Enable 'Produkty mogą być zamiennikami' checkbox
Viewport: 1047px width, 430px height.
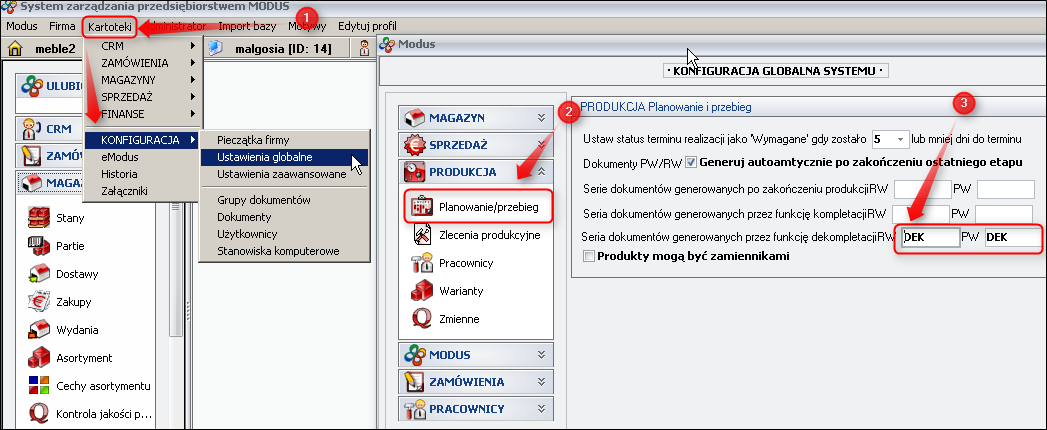(588, 257)
